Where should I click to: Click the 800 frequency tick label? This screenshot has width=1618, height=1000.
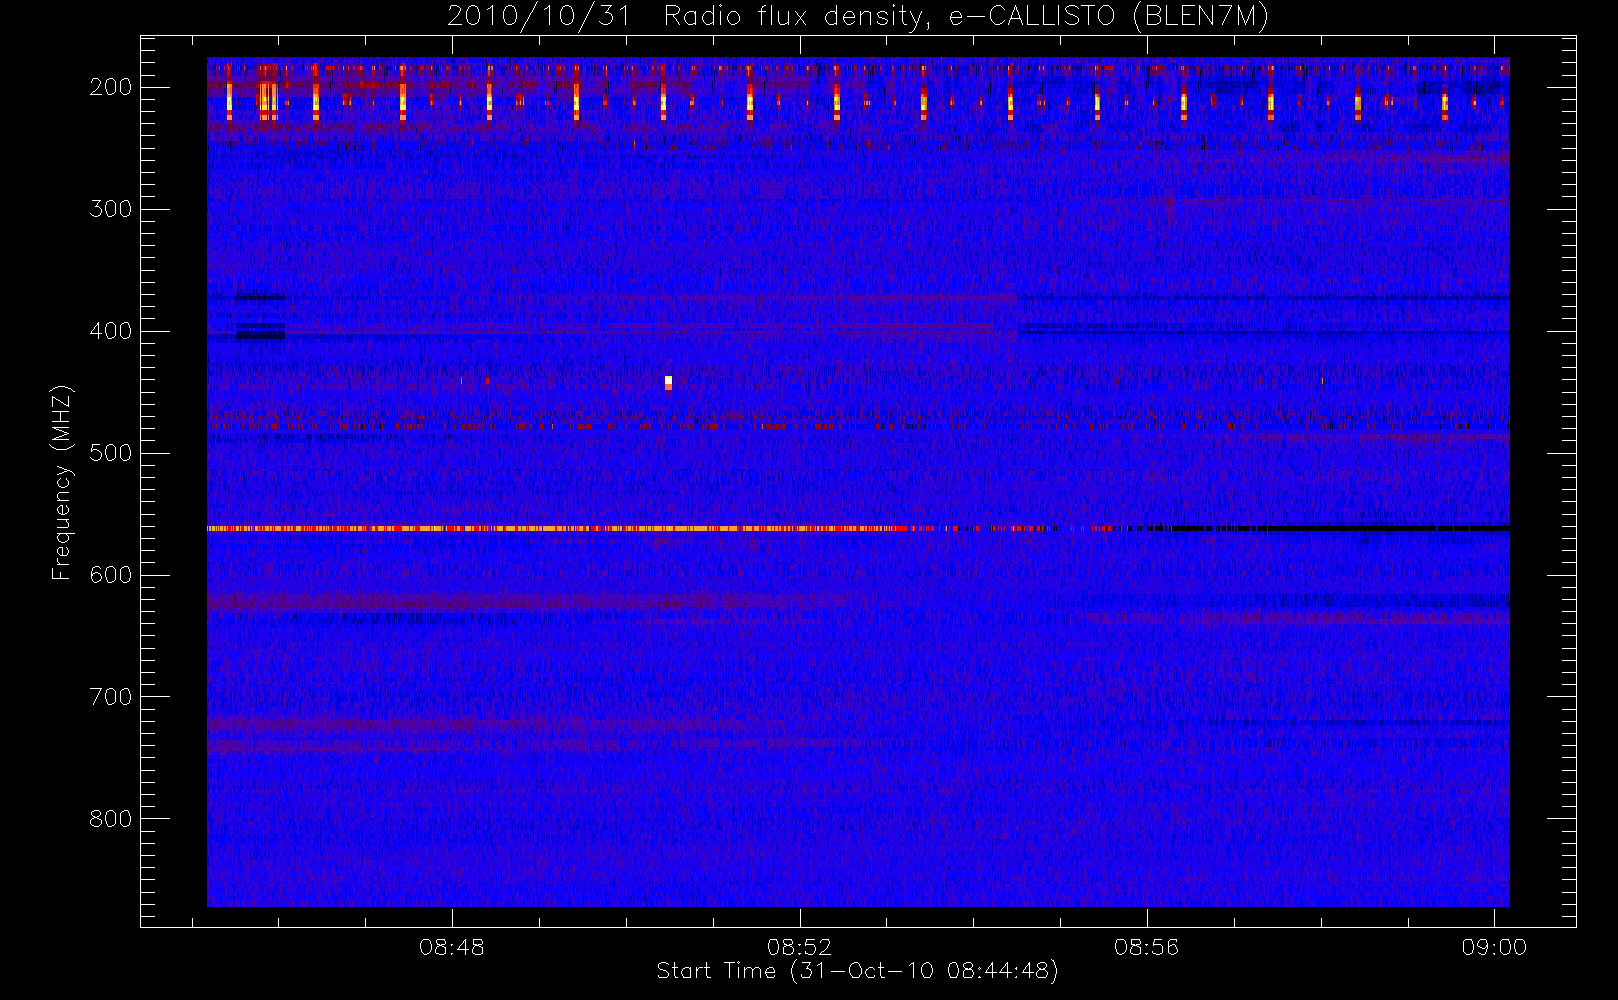click(110, 819)
